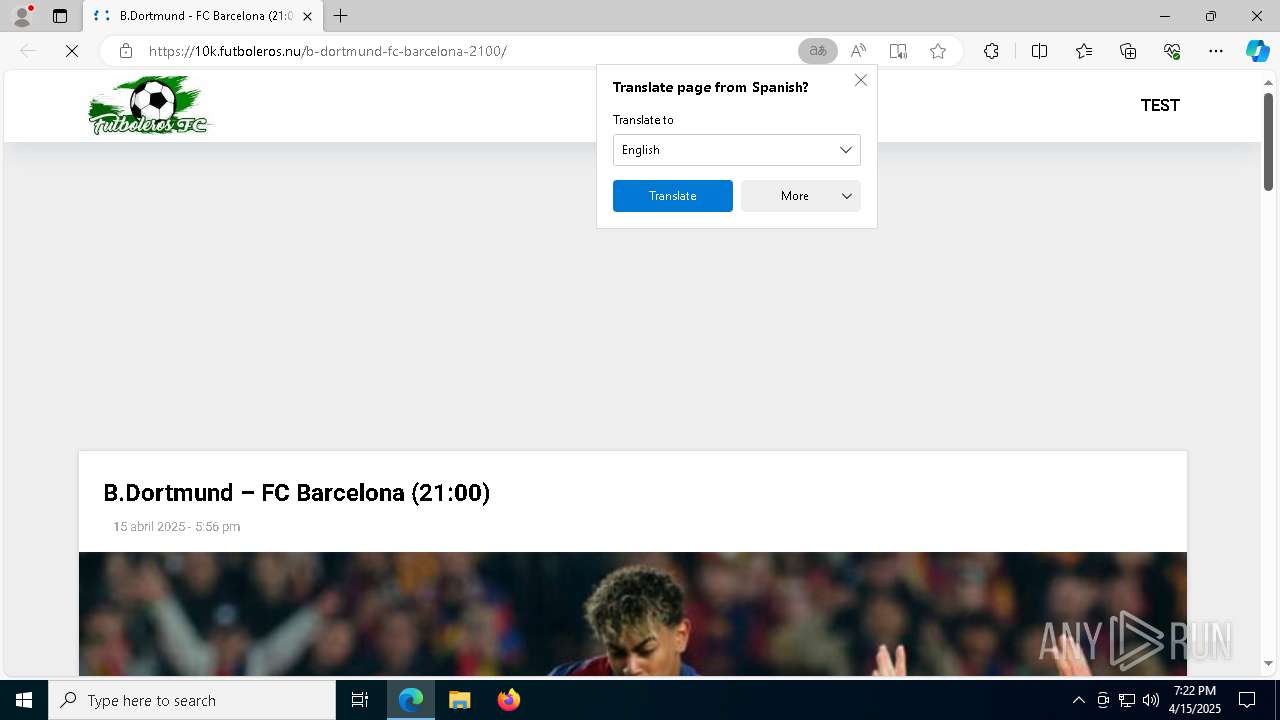Enter Immersive Reader mode
1280x720 pixels.
coord(898,51)
